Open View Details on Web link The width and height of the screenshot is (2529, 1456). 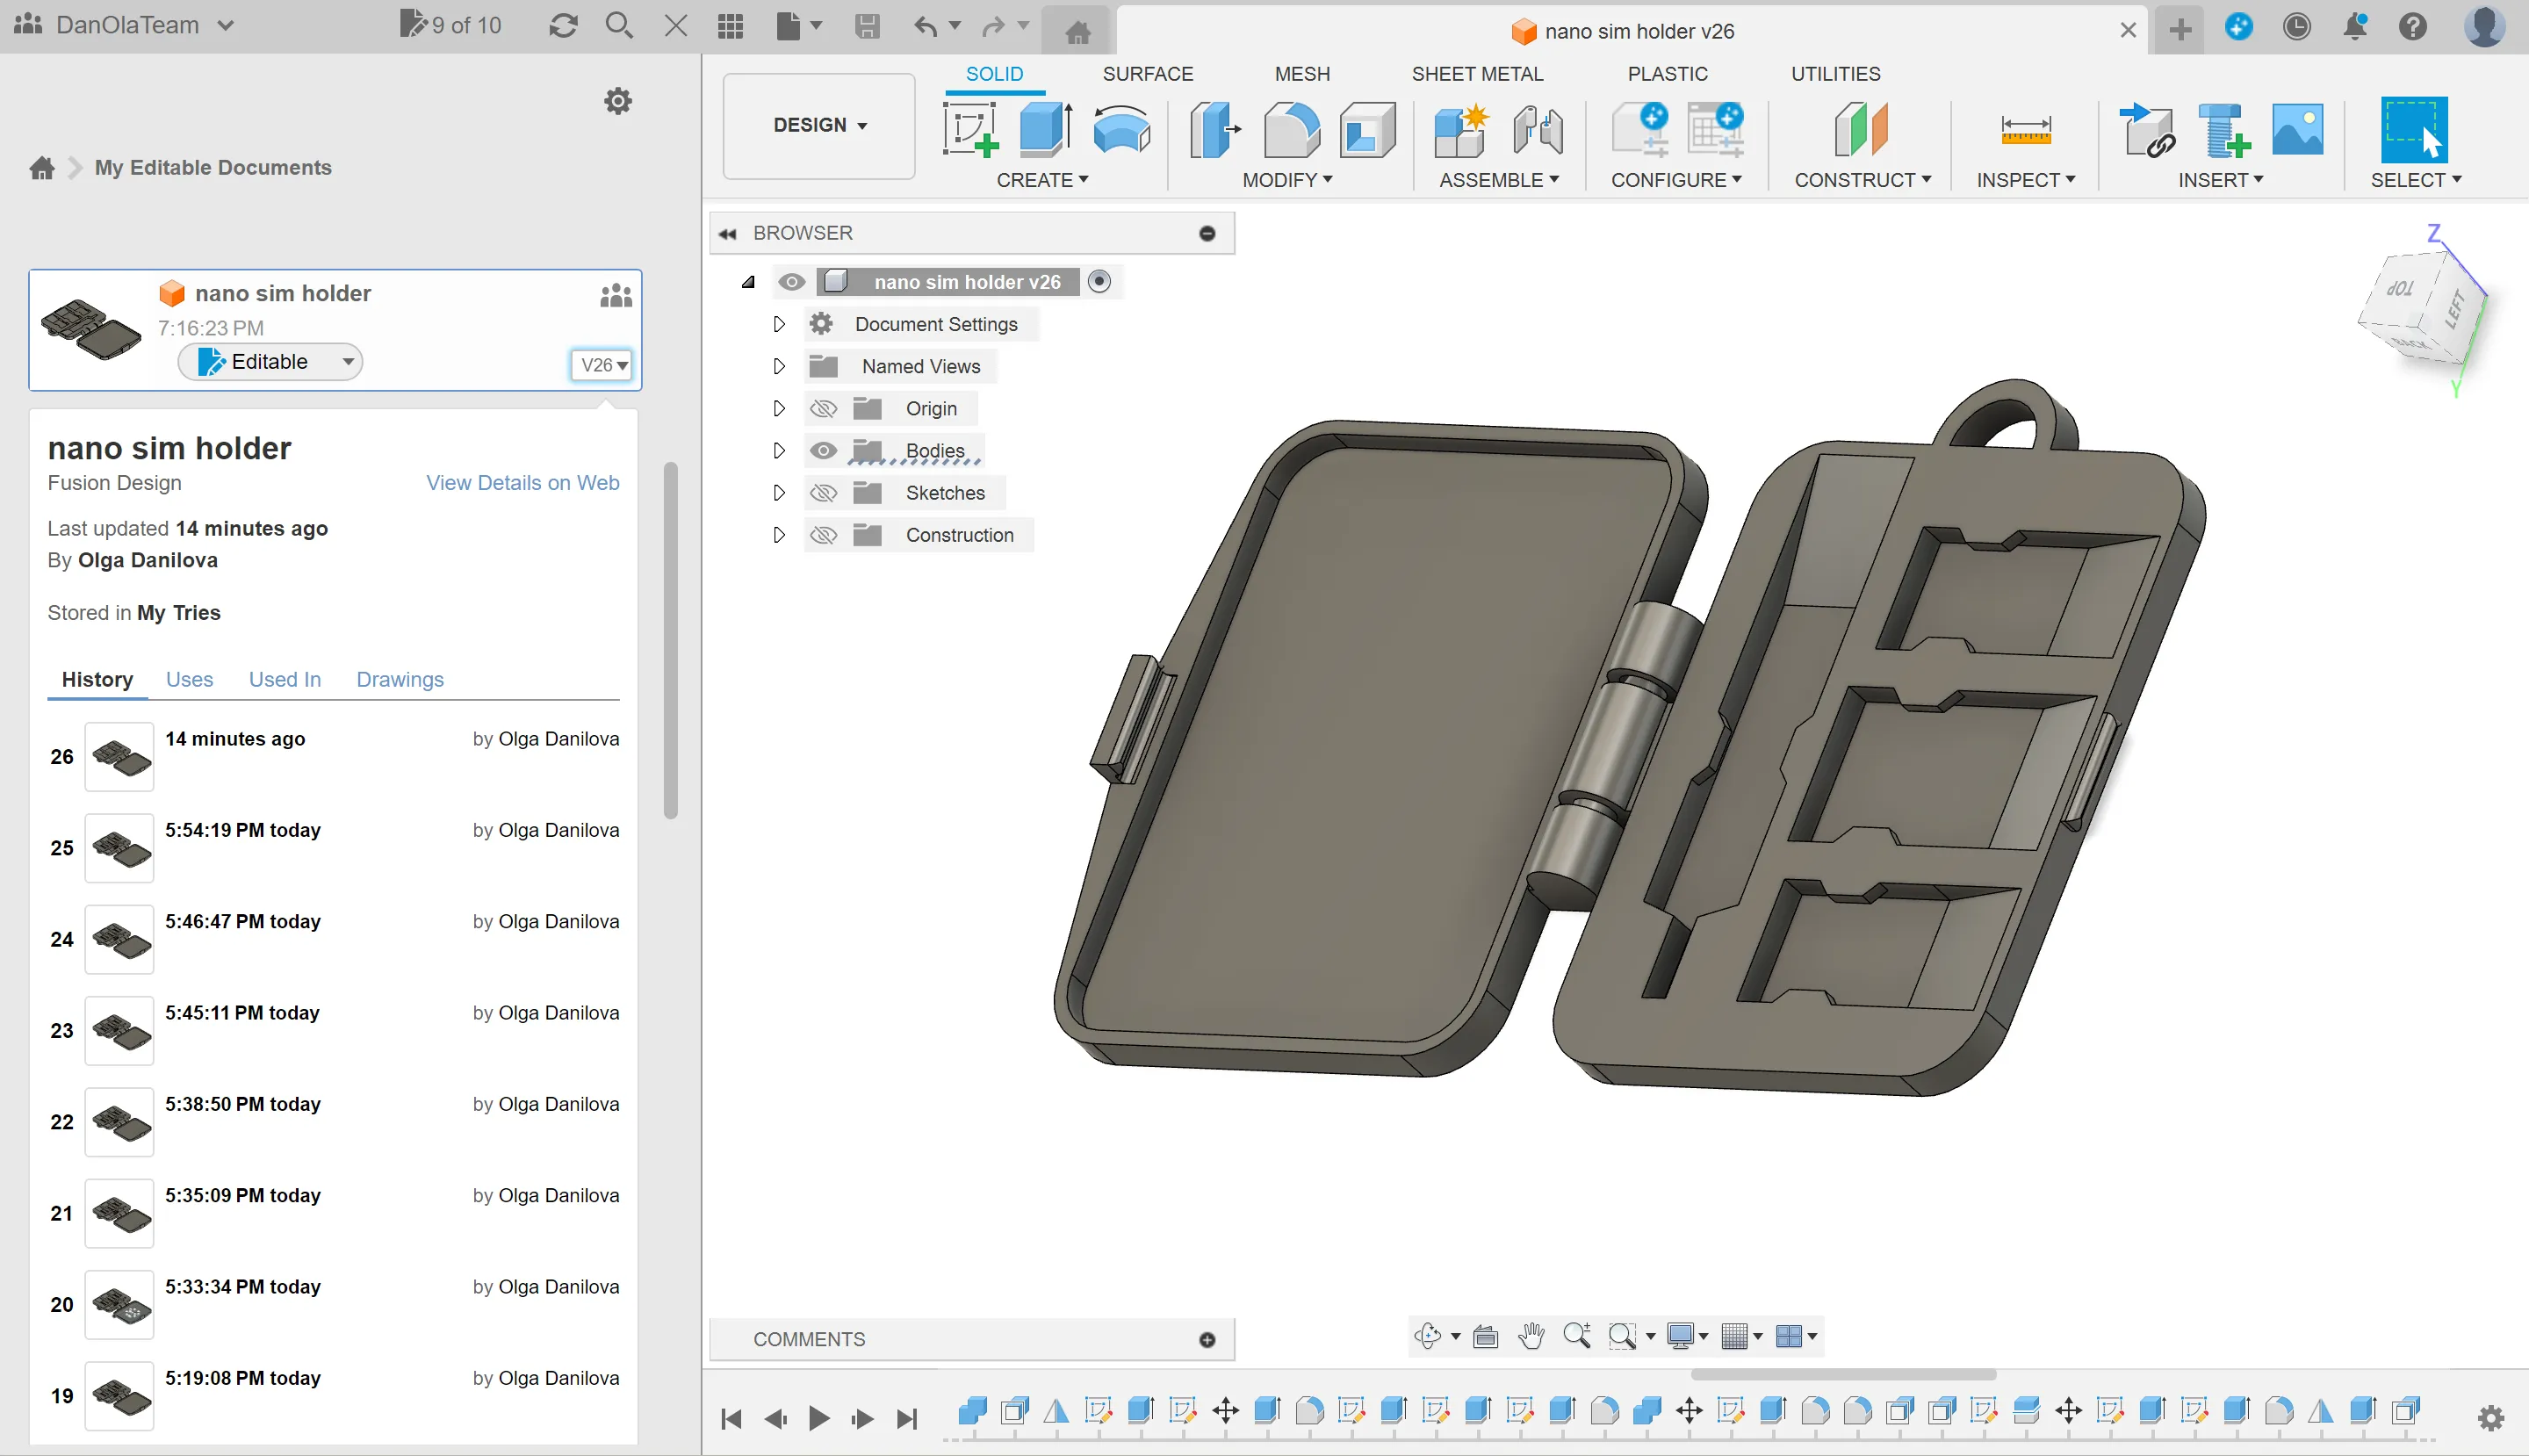point(522,483)
